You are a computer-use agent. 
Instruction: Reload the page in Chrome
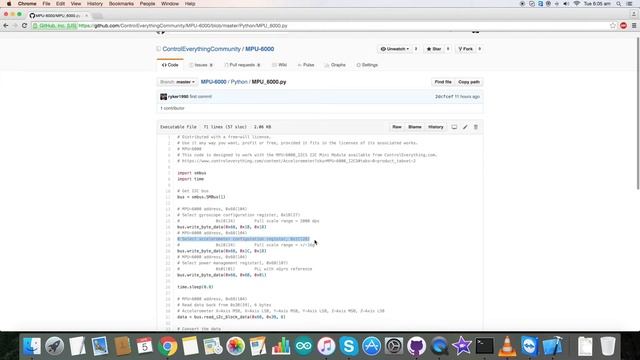(24, 25)
